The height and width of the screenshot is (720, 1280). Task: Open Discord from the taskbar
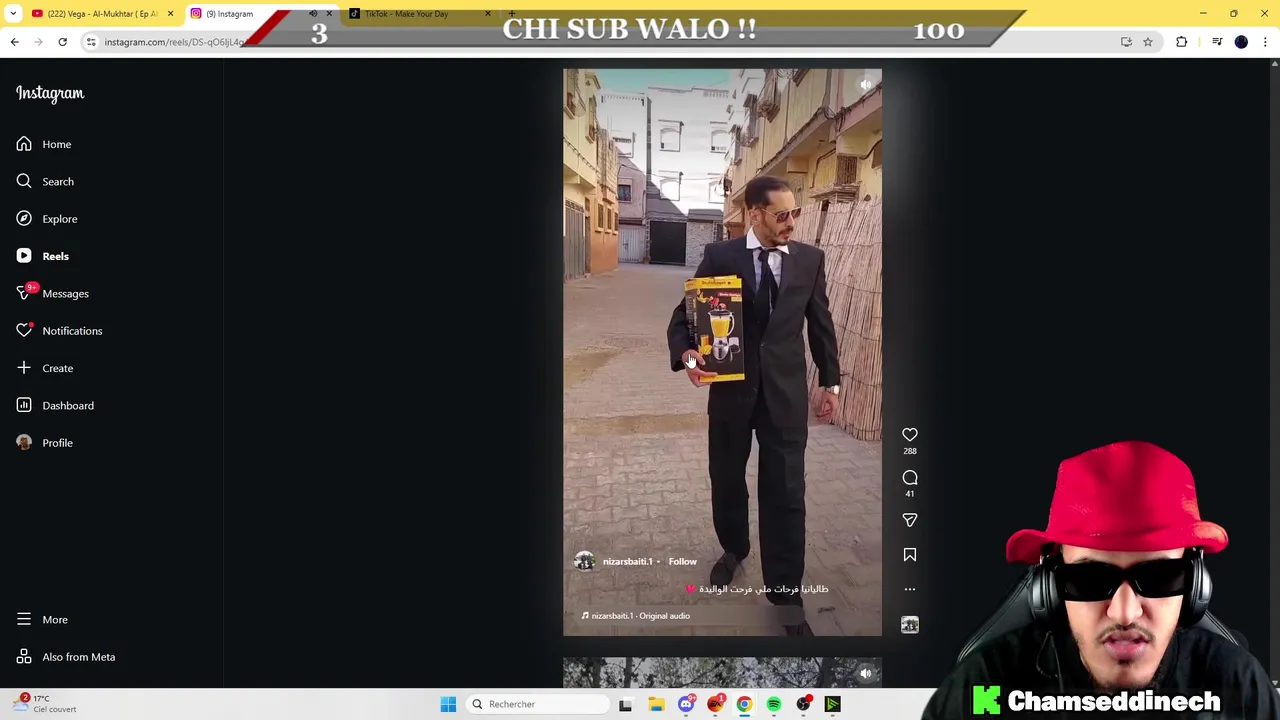(x=685, y=704)
